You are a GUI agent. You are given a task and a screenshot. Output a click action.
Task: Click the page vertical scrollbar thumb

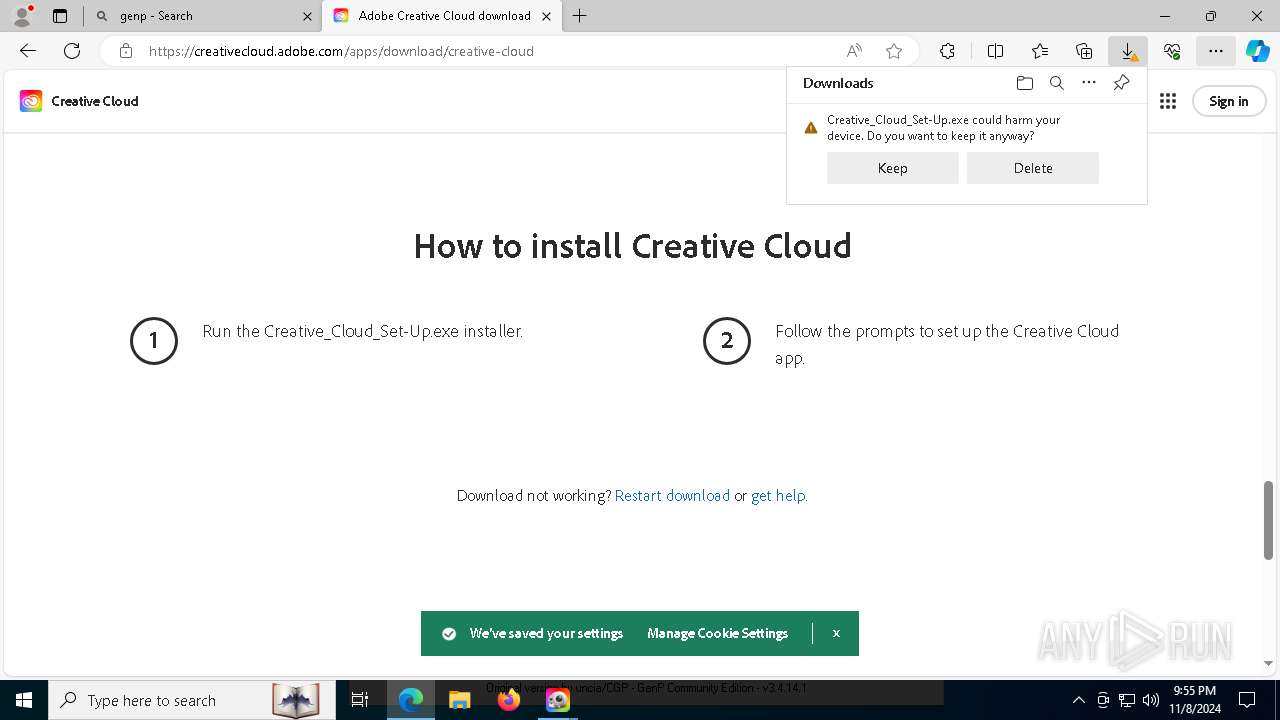[1268, 520]
